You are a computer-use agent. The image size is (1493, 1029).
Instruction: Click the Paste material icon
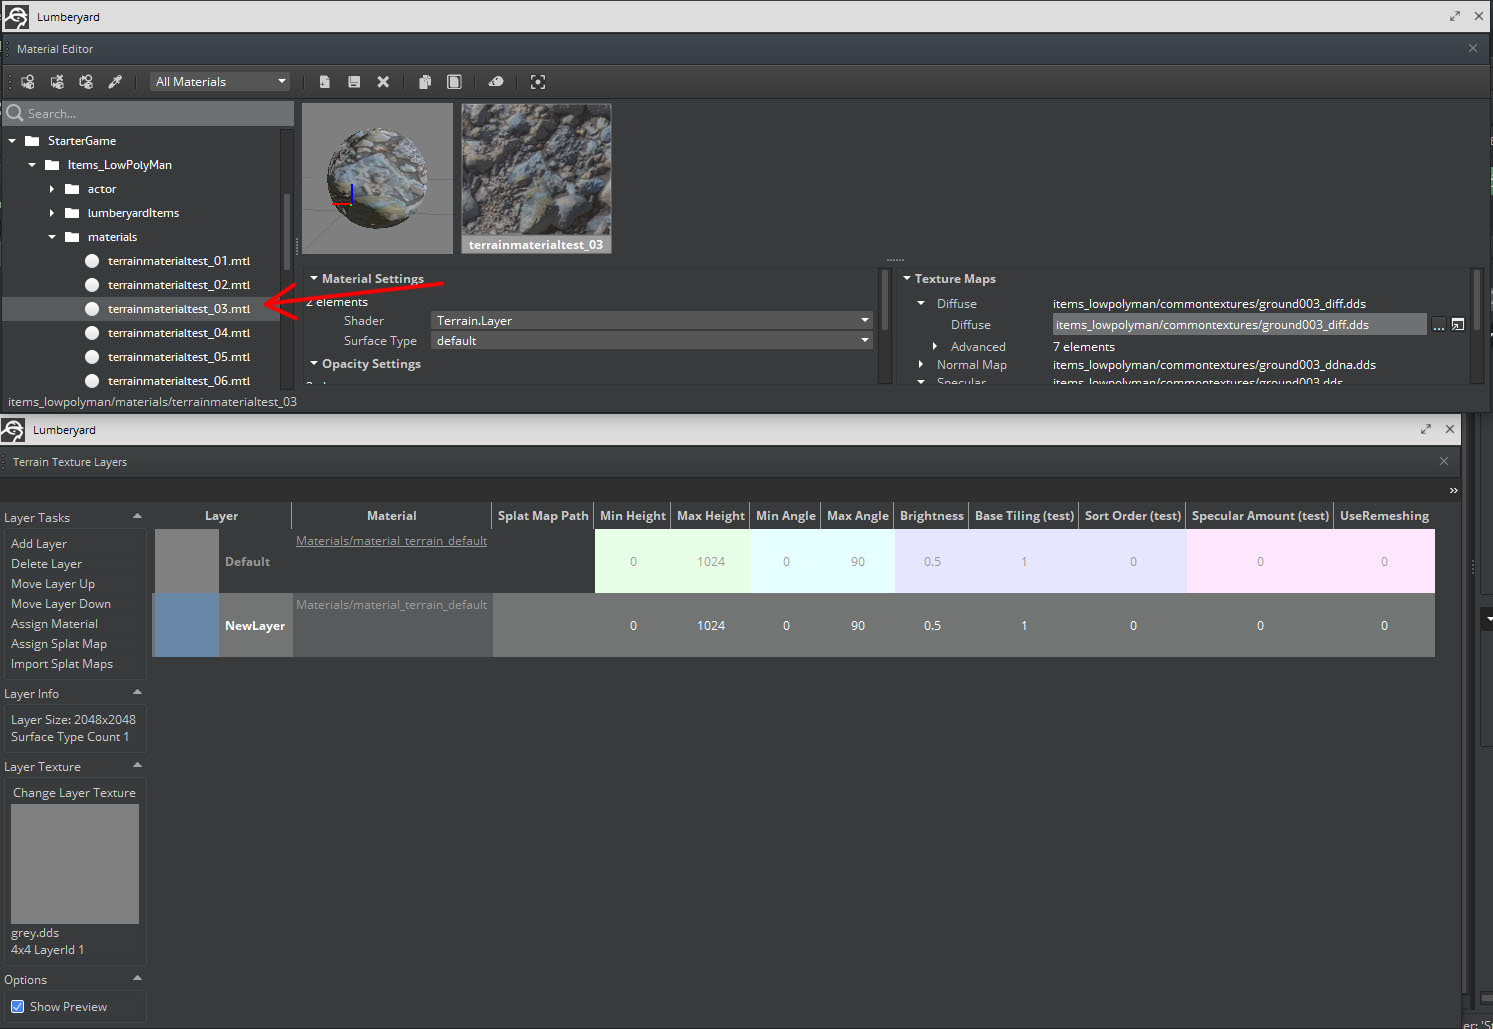pyautogui.click(x=454, y=82)
